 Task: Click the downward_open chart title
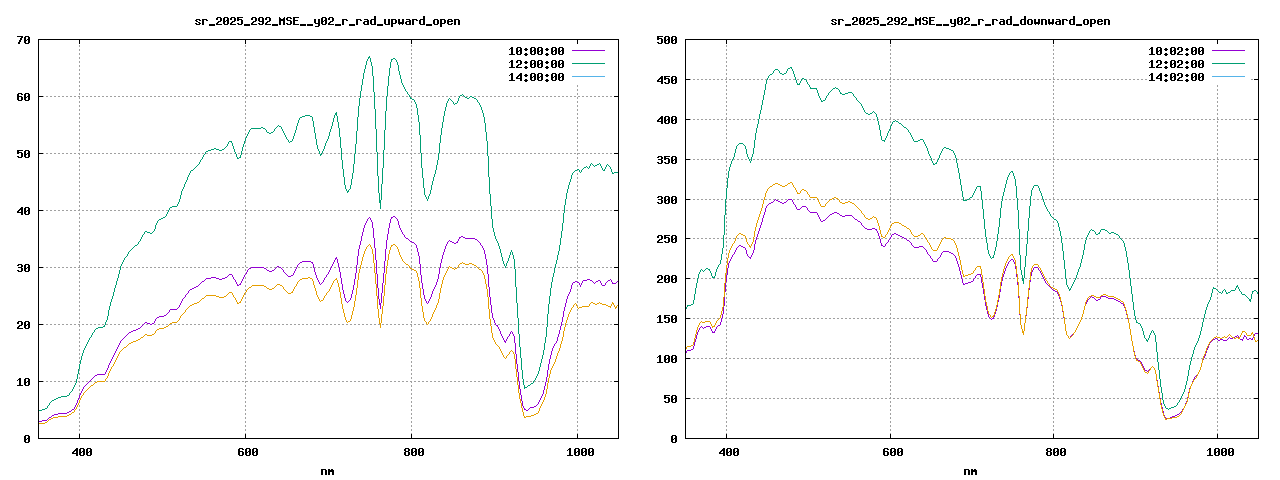coord(970,21)
